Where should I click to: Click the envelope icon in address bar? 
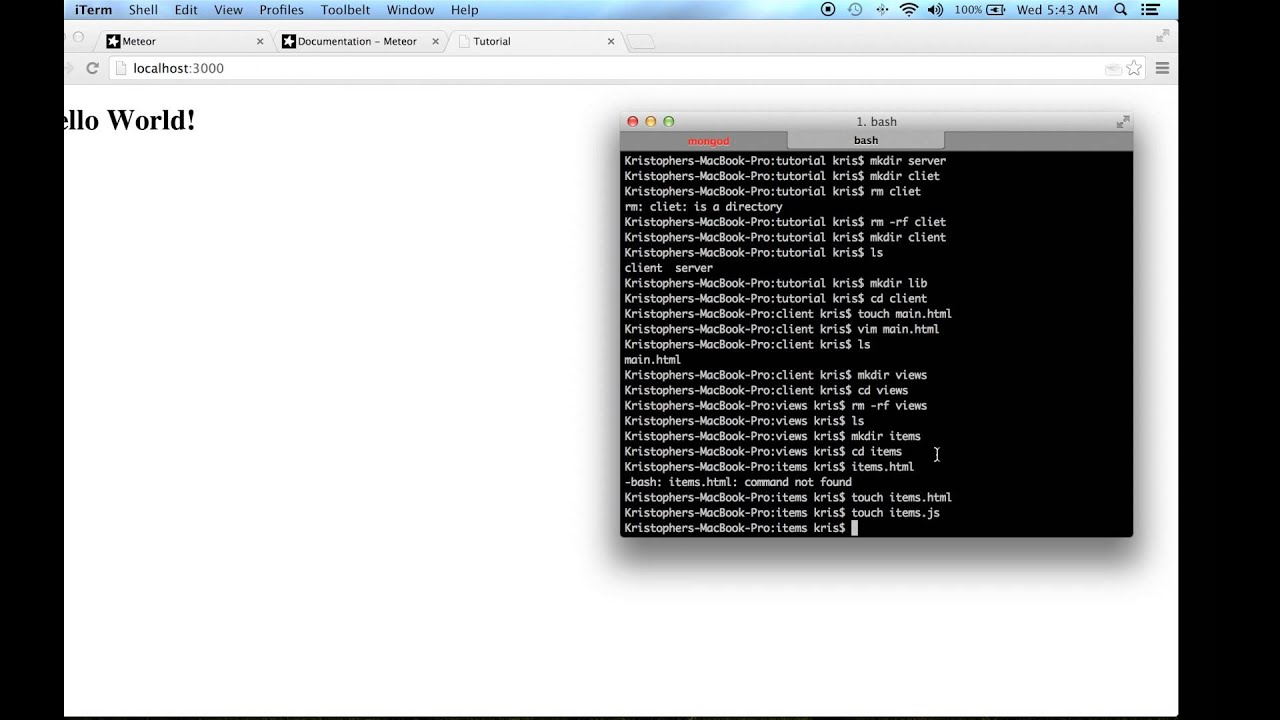tap(1113, 69)
